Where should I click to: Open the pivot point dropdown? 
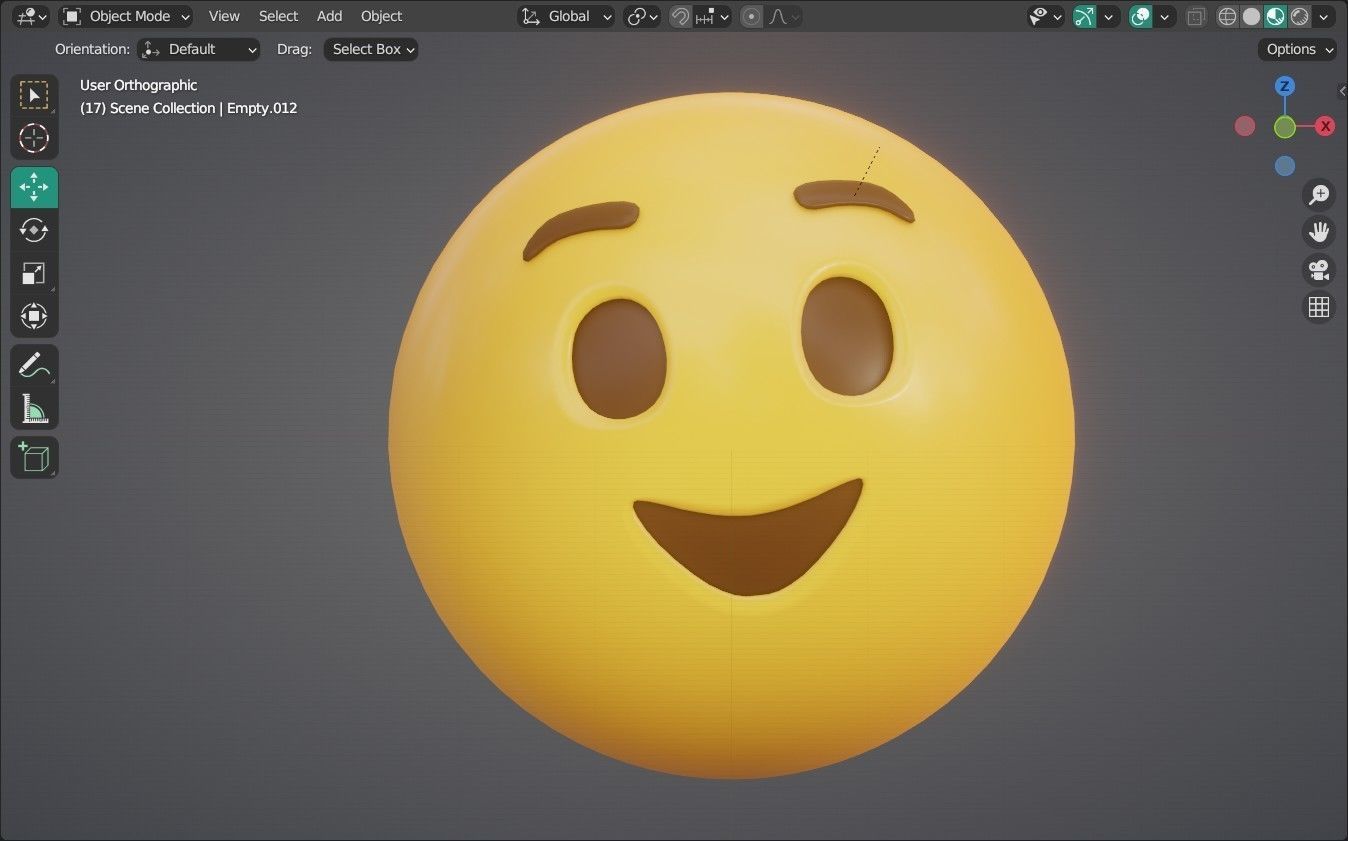(x=642, y=16)
